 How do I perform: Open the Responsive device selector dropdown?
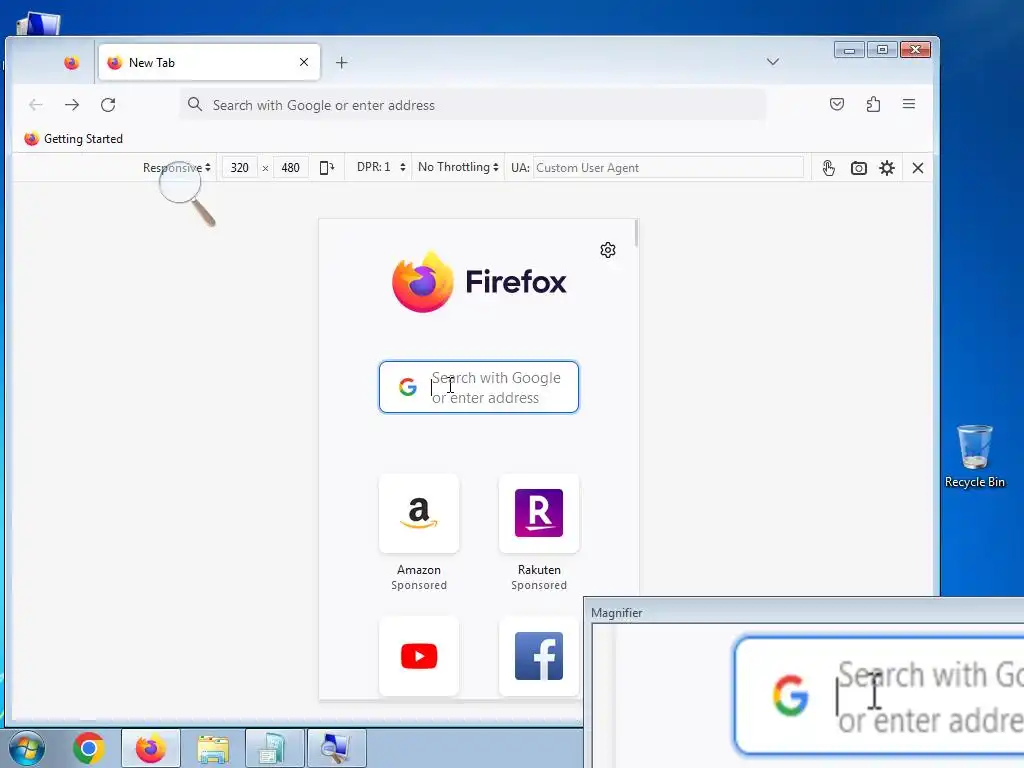176,168
